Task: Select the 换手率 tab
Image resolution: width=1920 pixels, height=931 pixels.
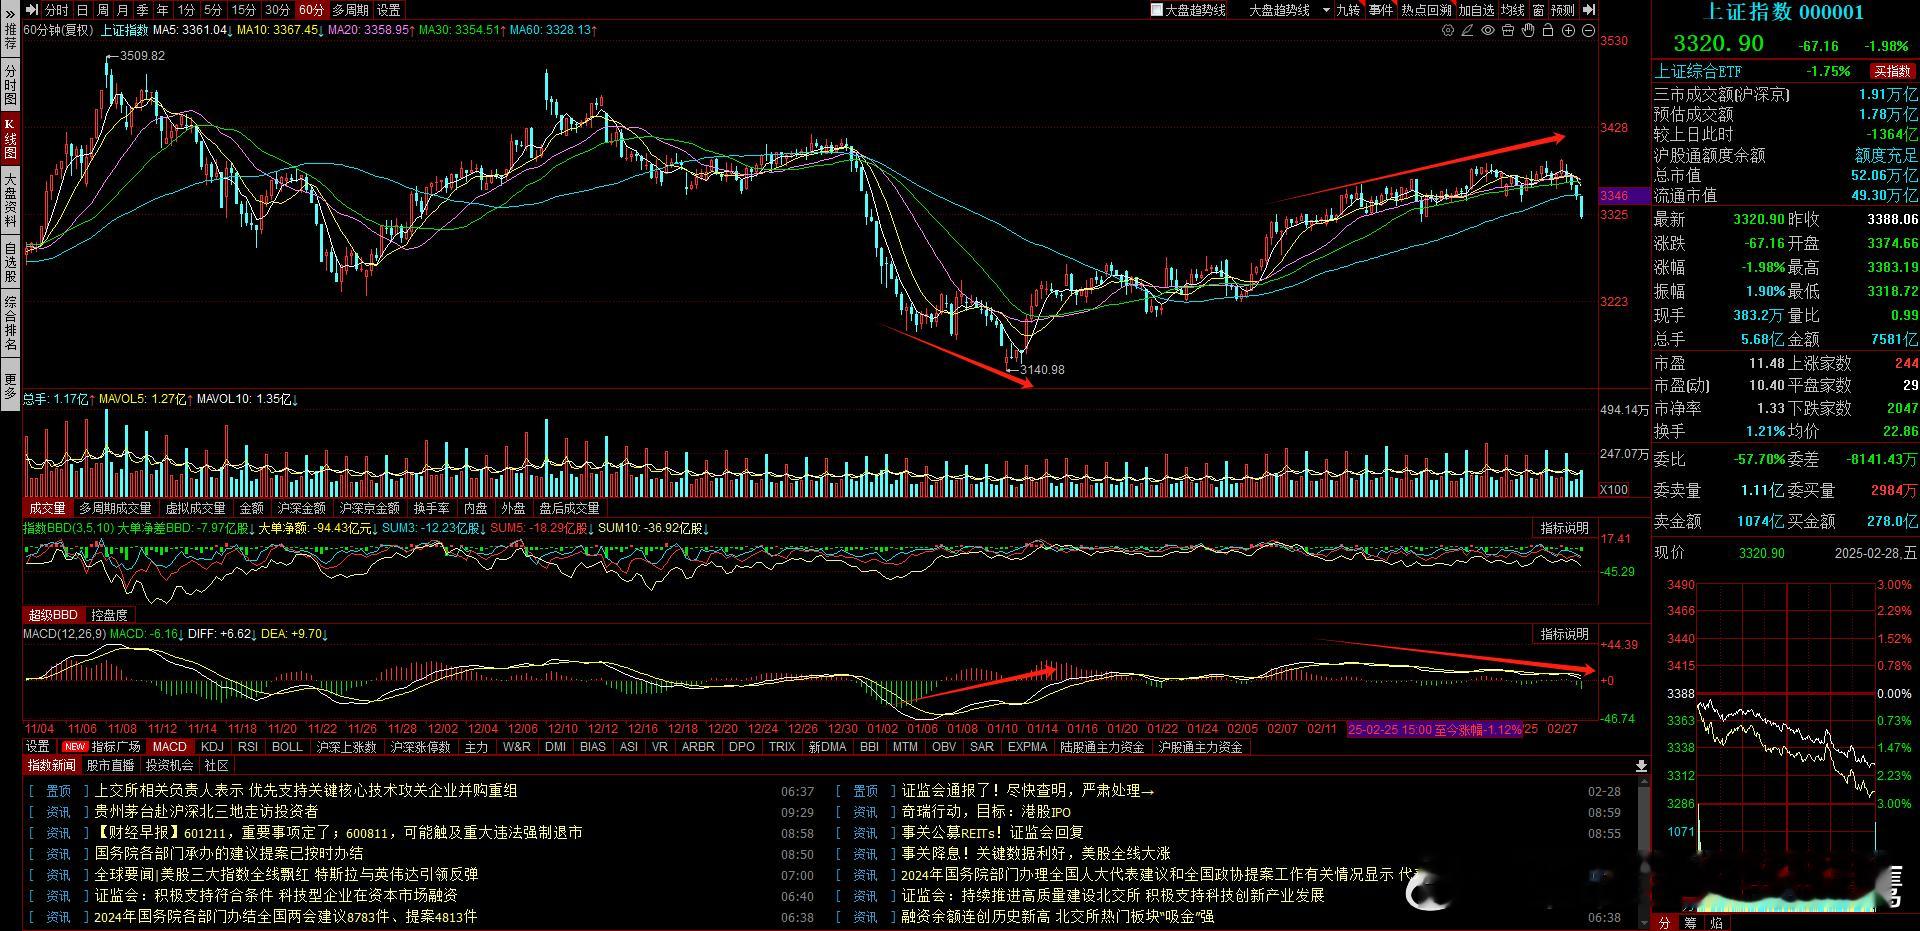Action: [x=431, y=508]
